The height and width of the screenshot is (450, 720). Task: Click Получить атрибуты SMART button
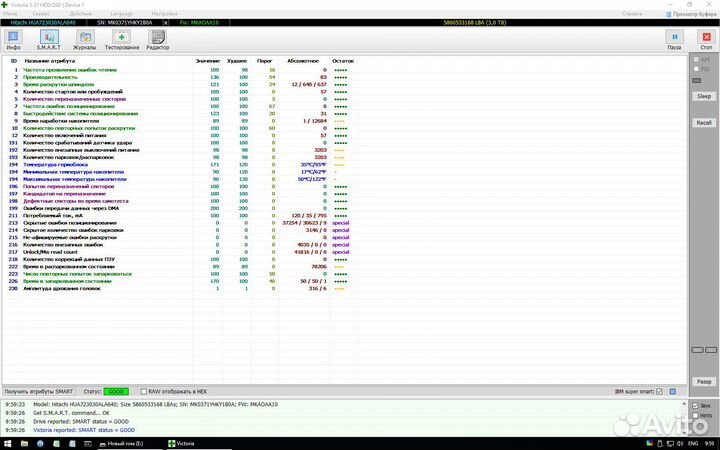point(38,391)
